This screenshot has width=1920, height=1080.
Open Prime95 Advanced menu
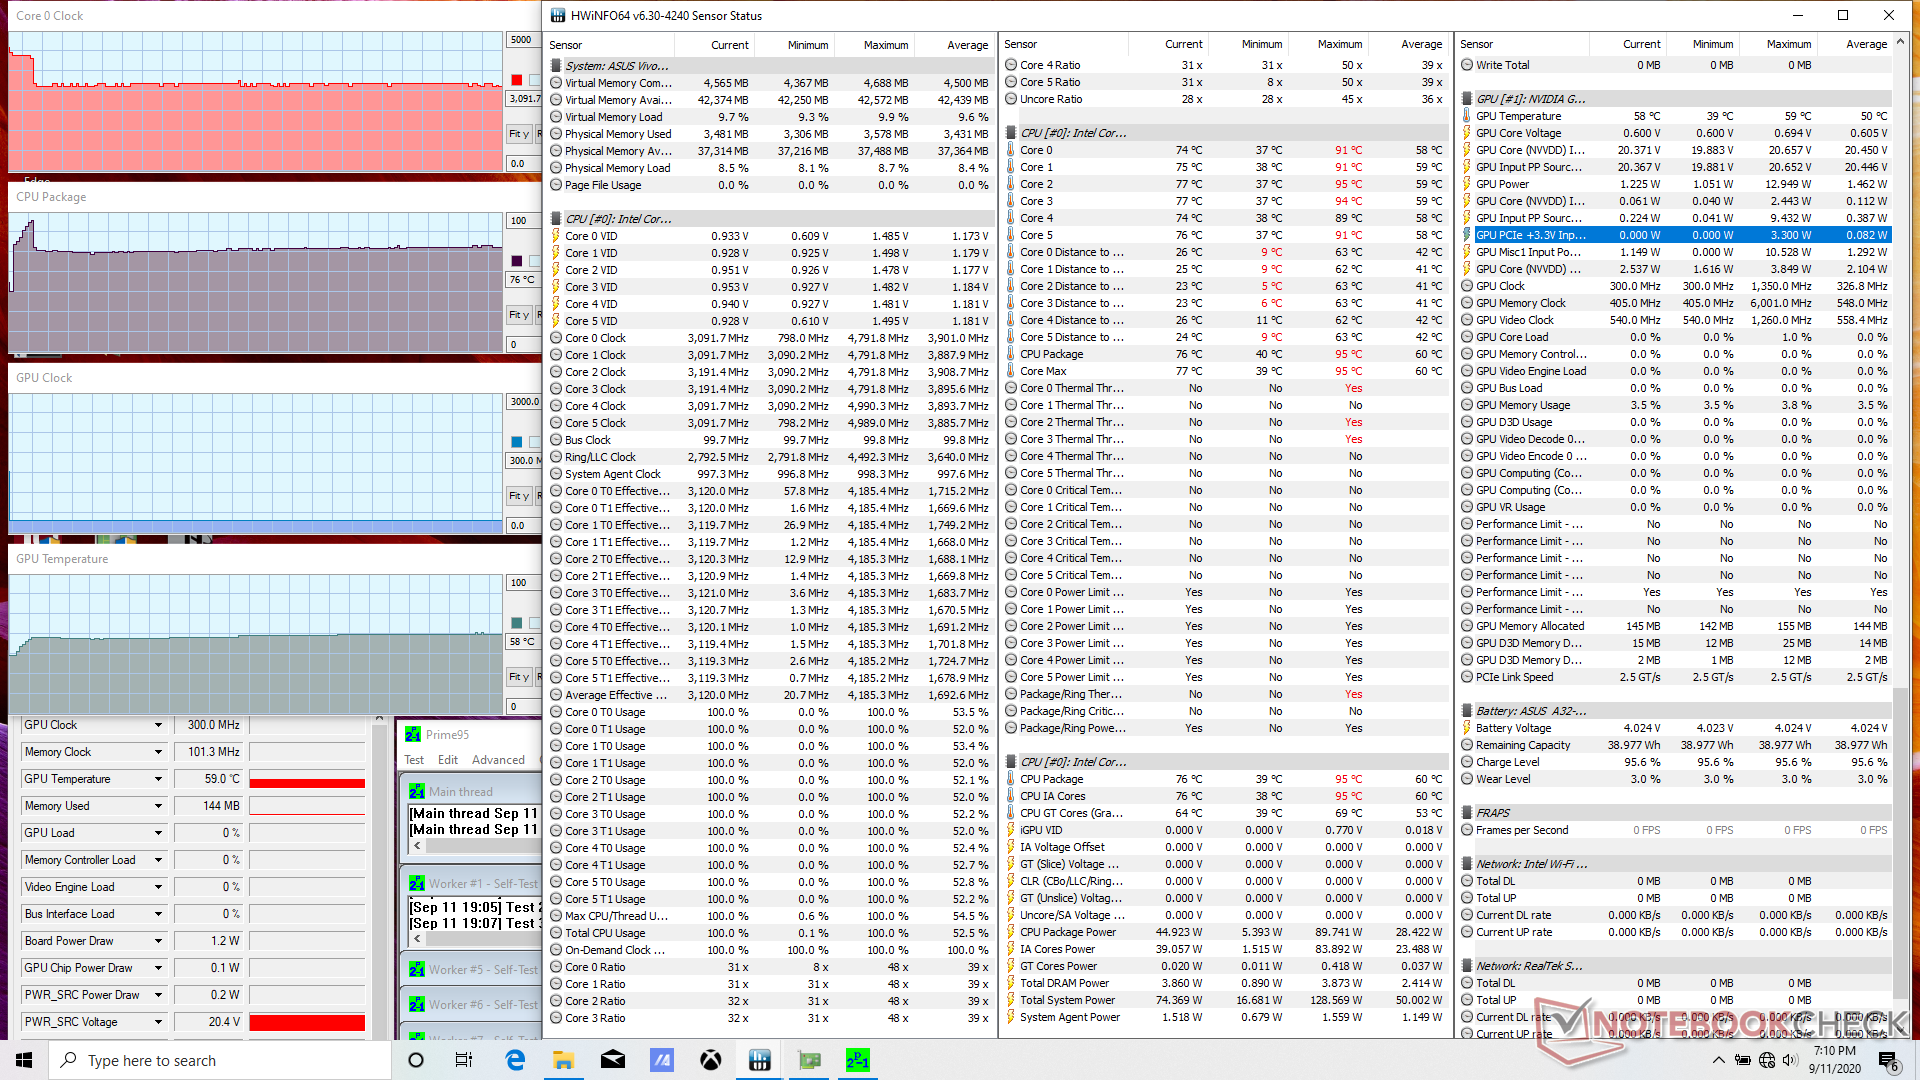(498, 760)
